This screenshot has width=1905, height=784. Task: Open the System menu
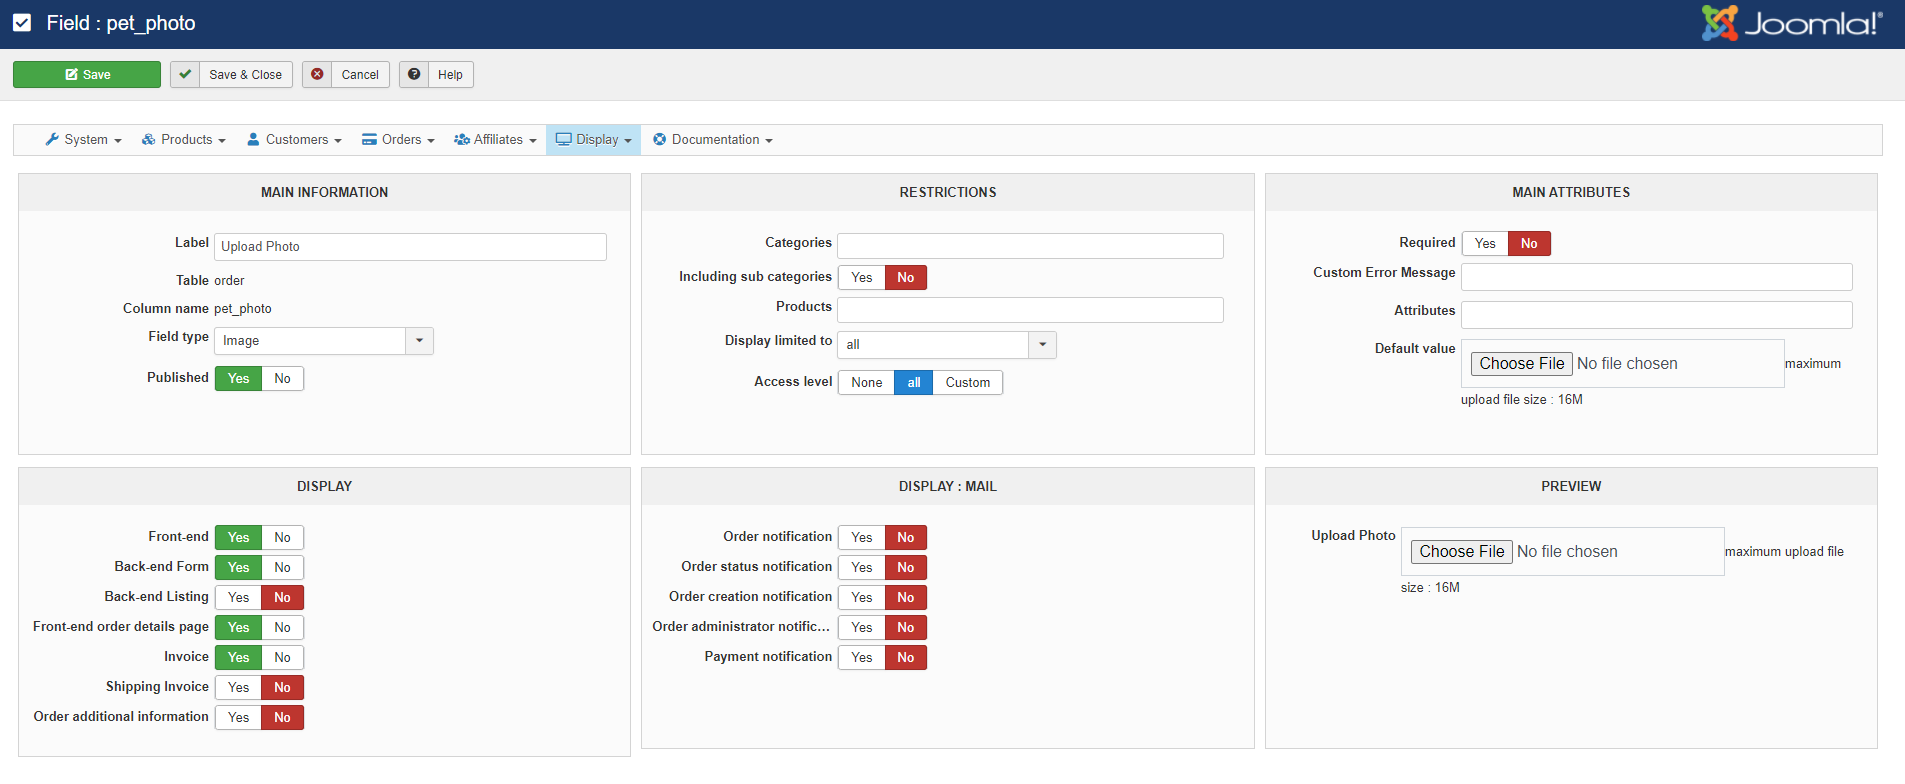point(83,140)
